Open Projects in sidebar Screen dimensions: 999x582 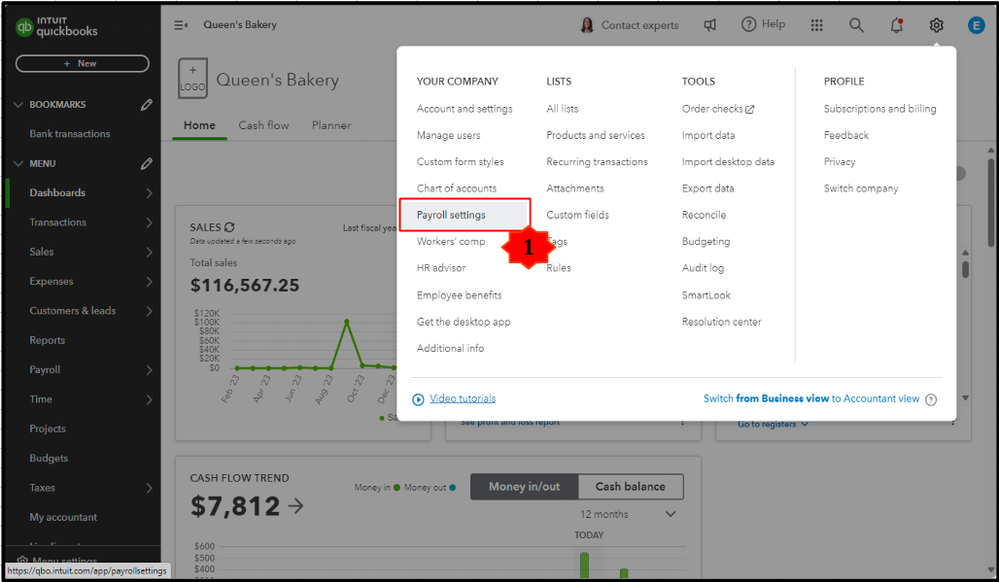pyautogui.click(x=47, y=429)
